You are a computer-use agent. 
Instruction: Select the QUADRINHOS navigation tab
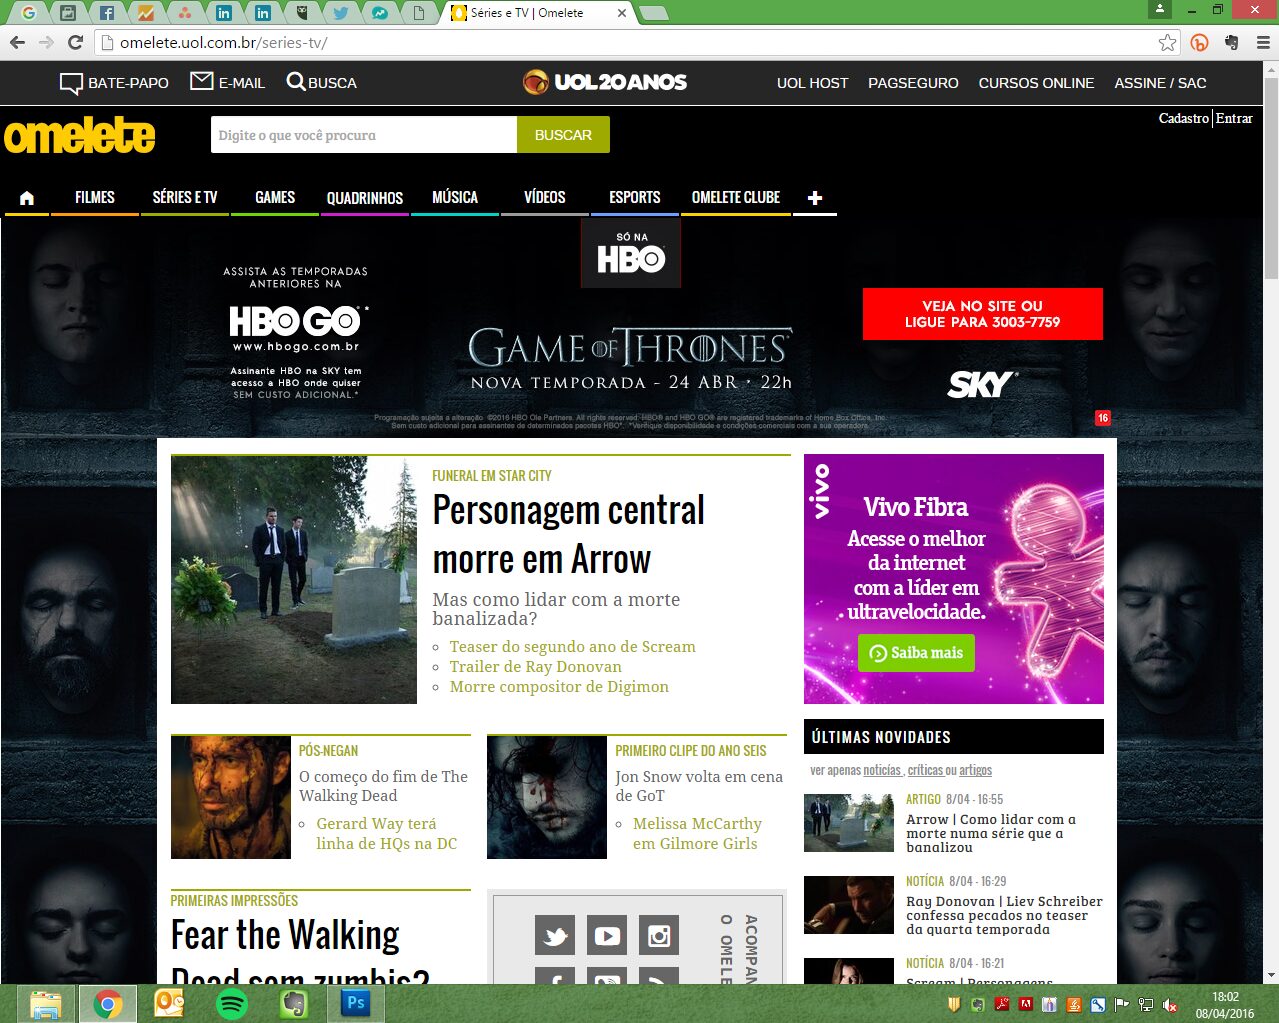tap(365, 198)
